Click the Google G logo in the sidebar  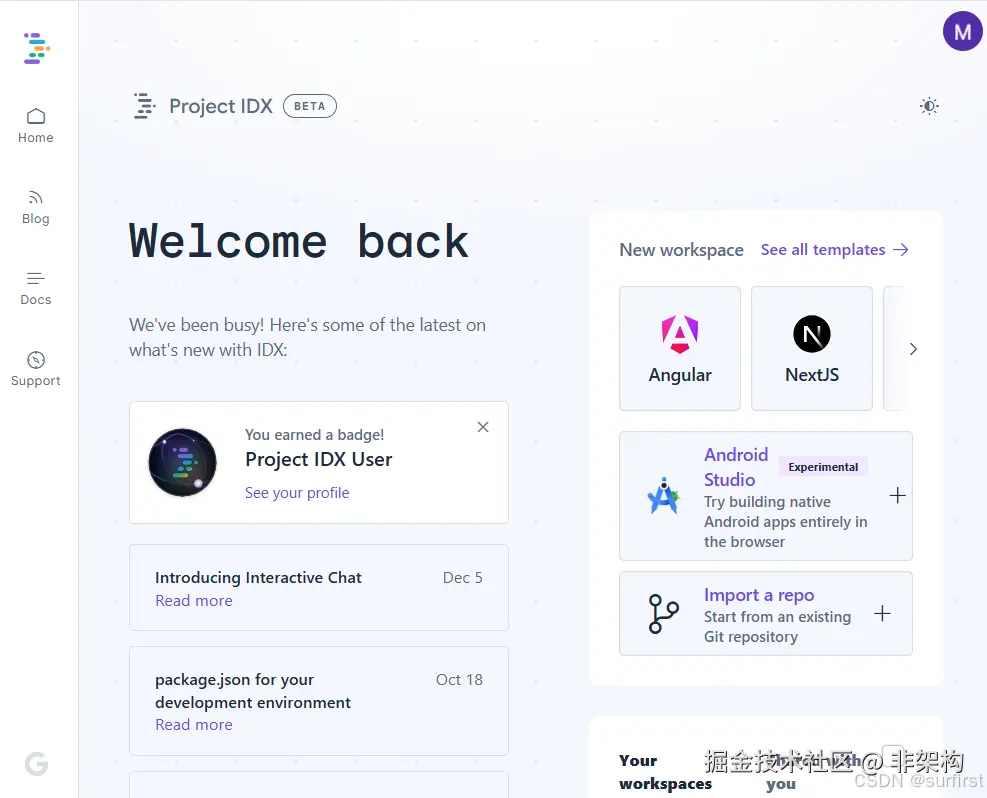(x=37, y=764)
